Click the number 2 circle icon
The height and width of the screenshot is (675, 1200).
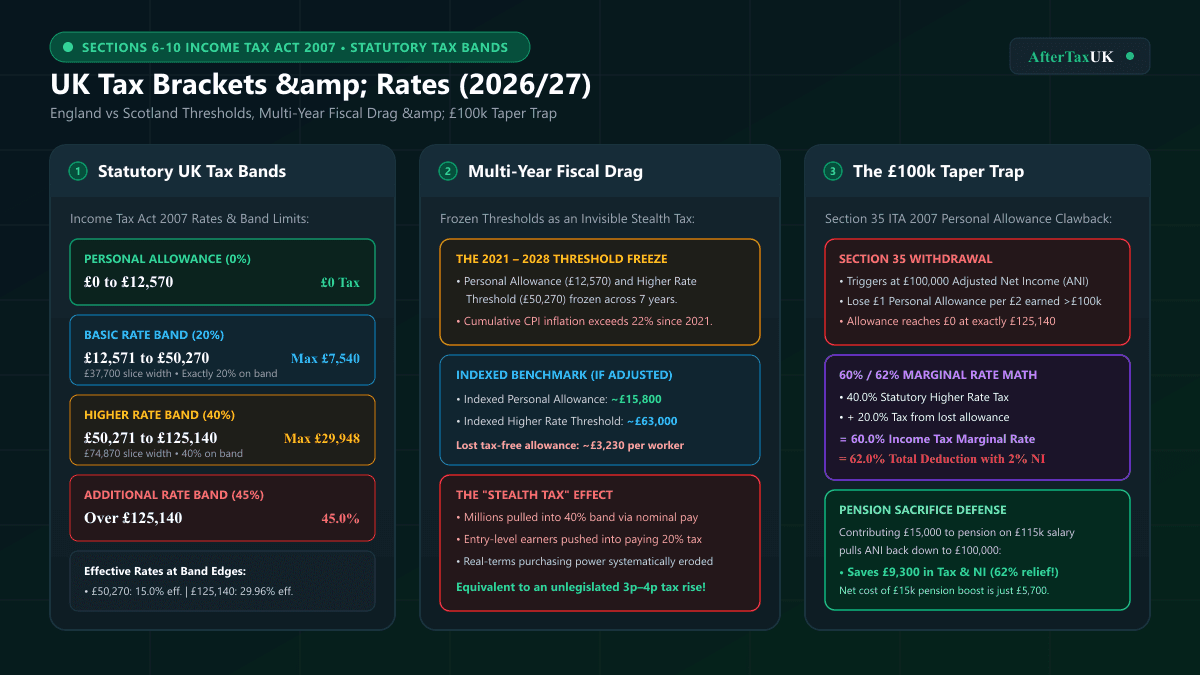[448, 171]
